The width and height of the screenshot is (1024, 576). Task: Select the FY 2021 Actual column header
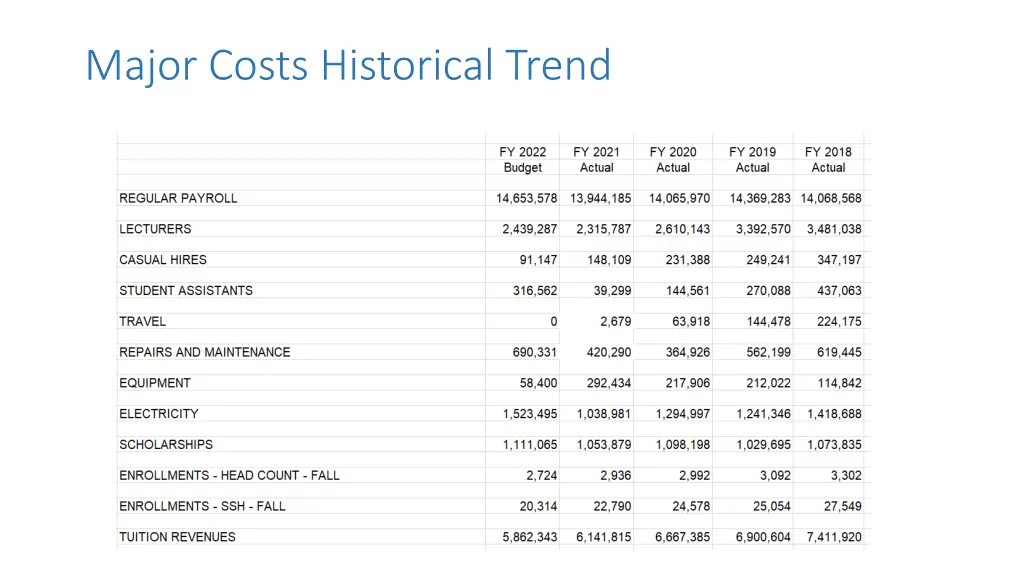click(596, 159)
